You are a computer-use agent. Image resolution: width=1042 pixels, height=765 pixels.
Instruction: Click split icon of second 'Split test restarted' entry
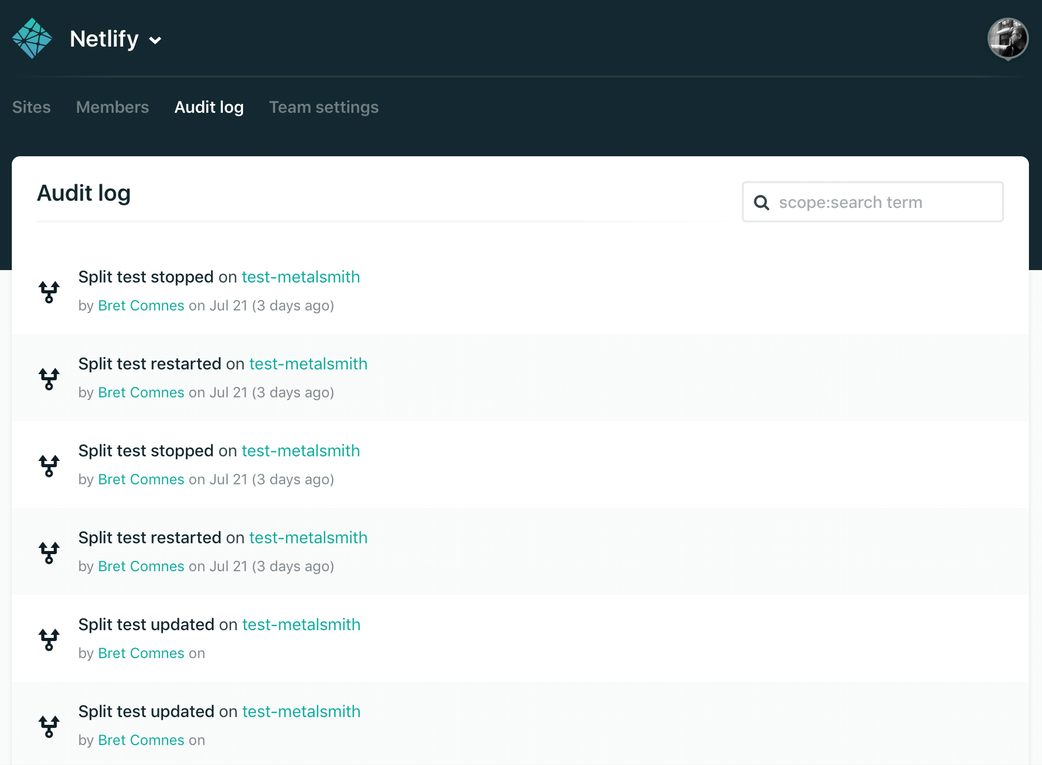49,553
